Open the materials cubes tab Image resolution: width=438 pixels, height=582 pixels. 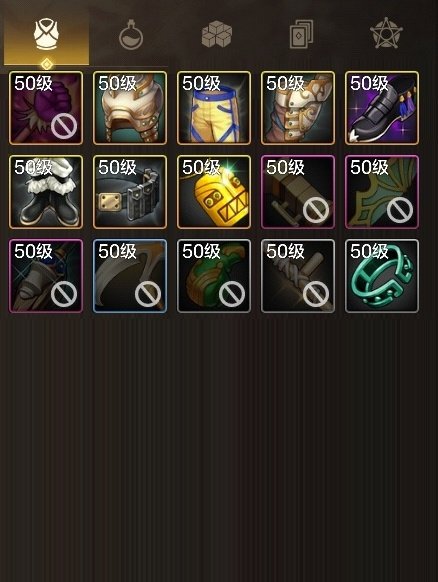217,35
